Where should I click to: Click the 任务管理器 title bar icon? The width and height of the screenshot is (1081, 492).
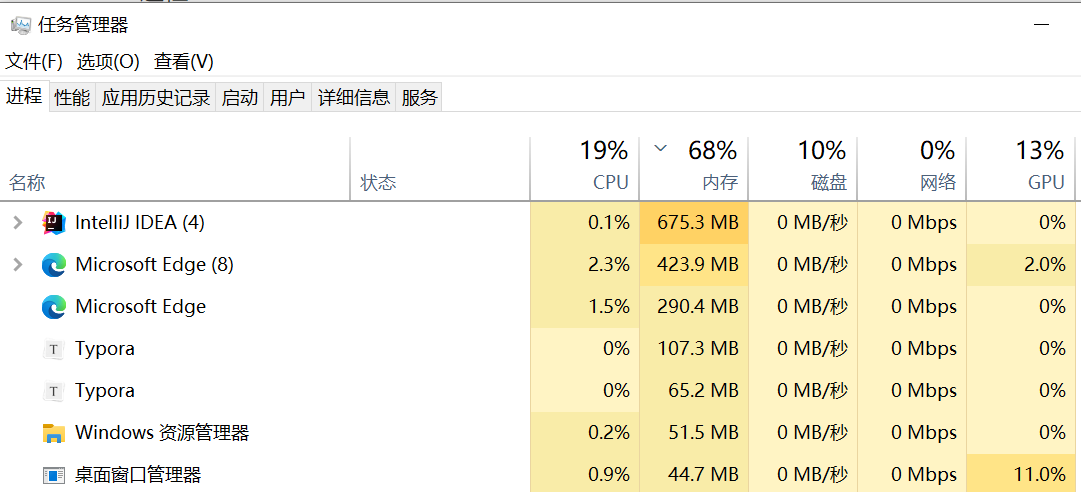(21, 26)
